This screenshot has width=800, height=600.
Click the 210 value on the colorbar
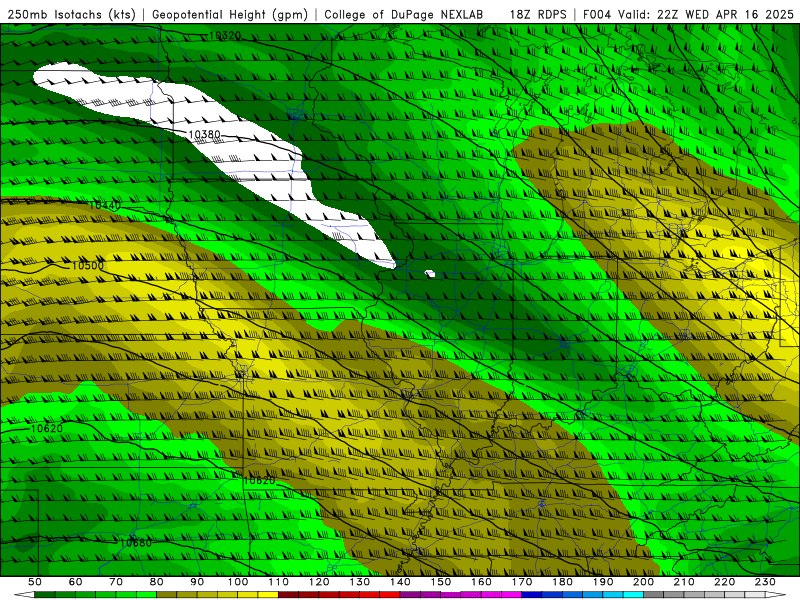[x=684, y=582]
